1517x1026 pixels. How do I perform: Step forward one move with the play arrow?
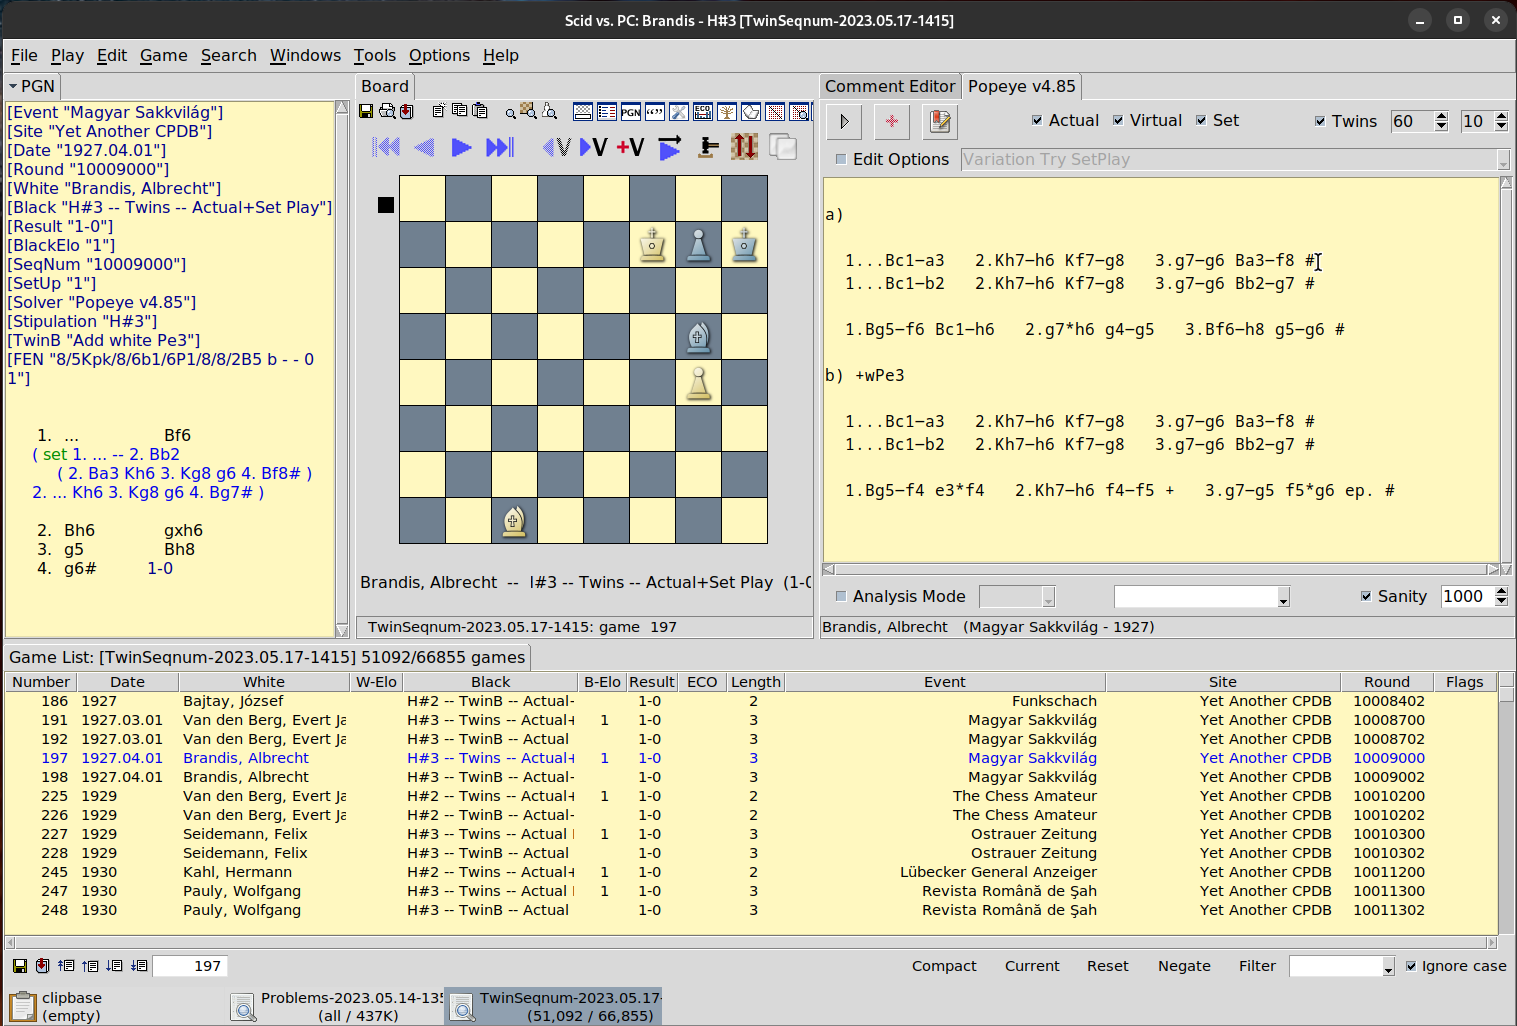(x=461, y=147)
